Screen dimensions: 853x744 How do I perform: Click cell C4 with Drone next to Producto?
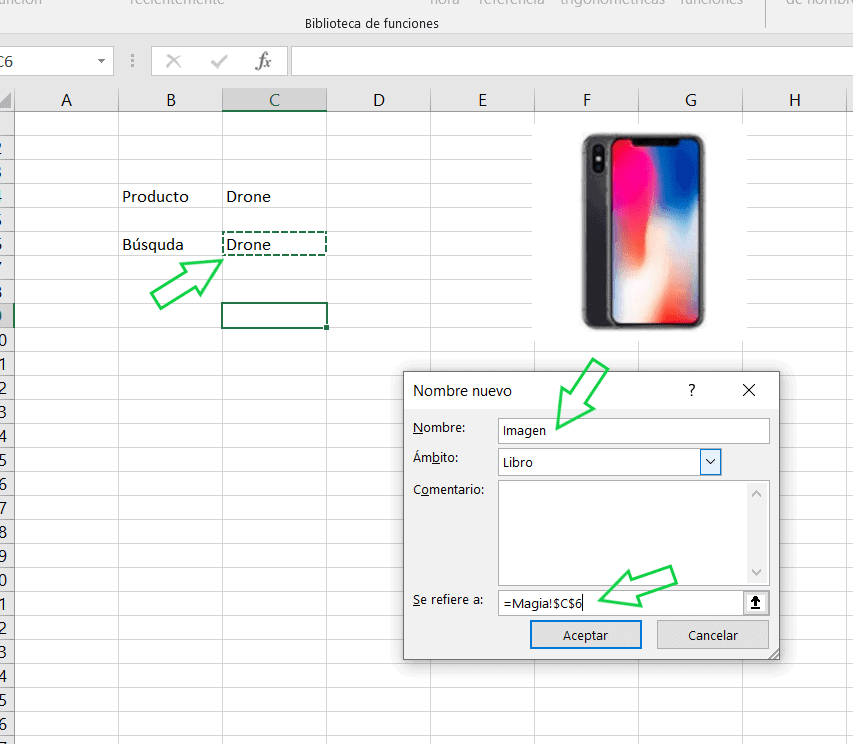coord(274,196)
